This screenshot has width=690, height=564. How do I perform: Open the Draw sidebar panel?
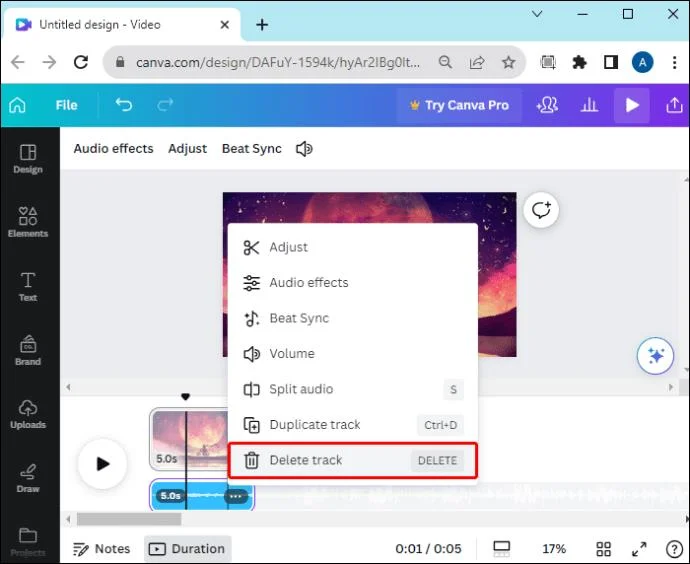(28, 478)
